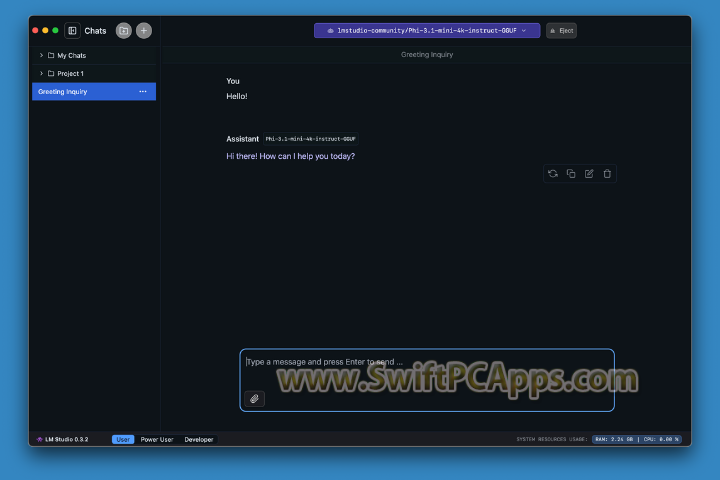Image resolution: width=720 pixels, height=480 pixels.
Task: Toggle the sidebar panel icon
Action: pos(72,31)
